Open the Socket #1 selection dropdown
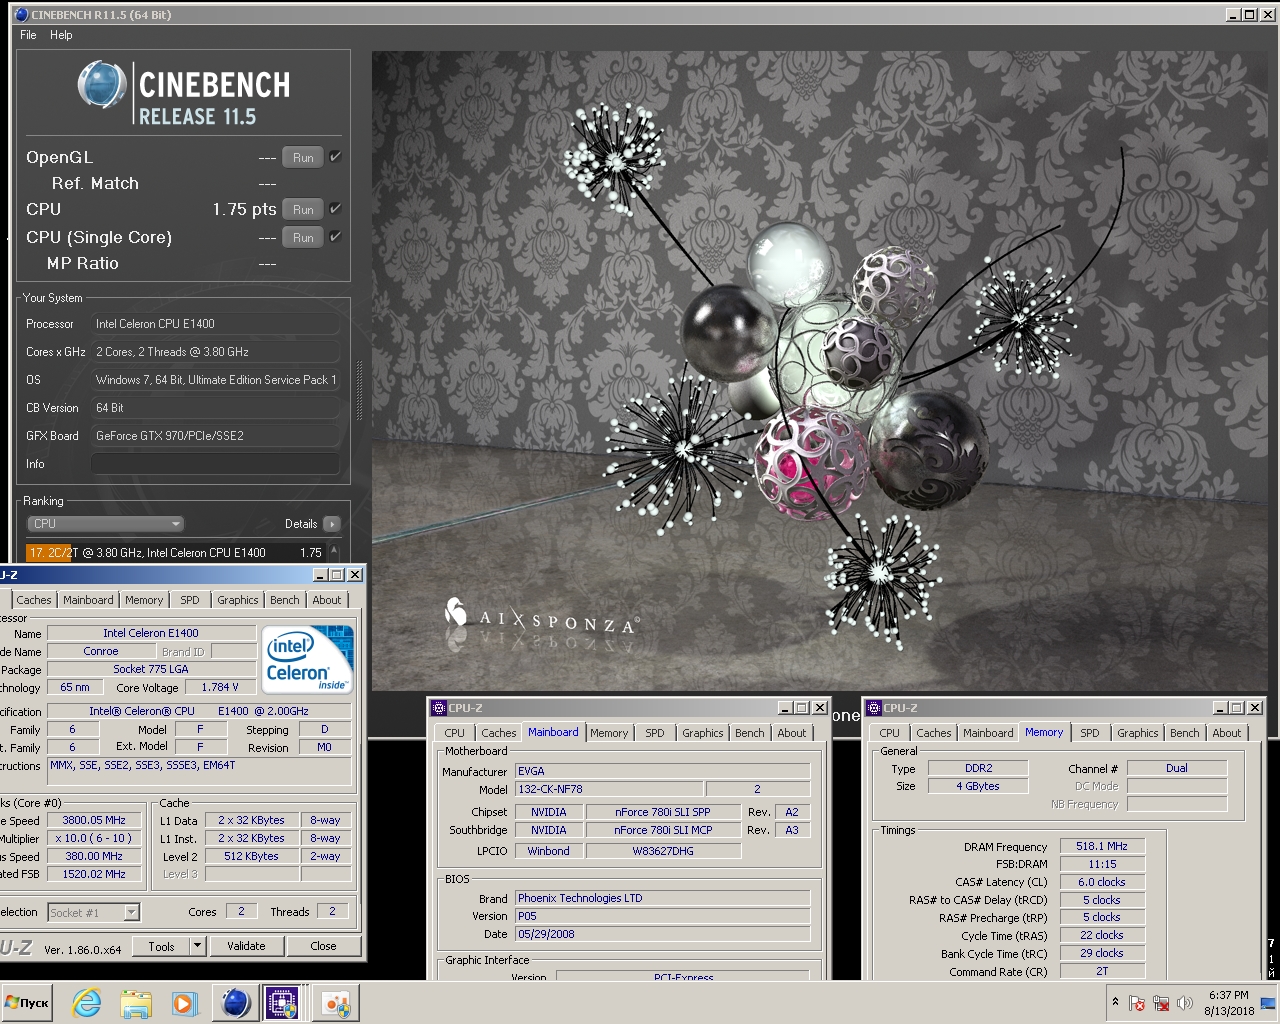Viewport: 1280px width, 1024px height. pyautogui.click(x=131, y=912)
